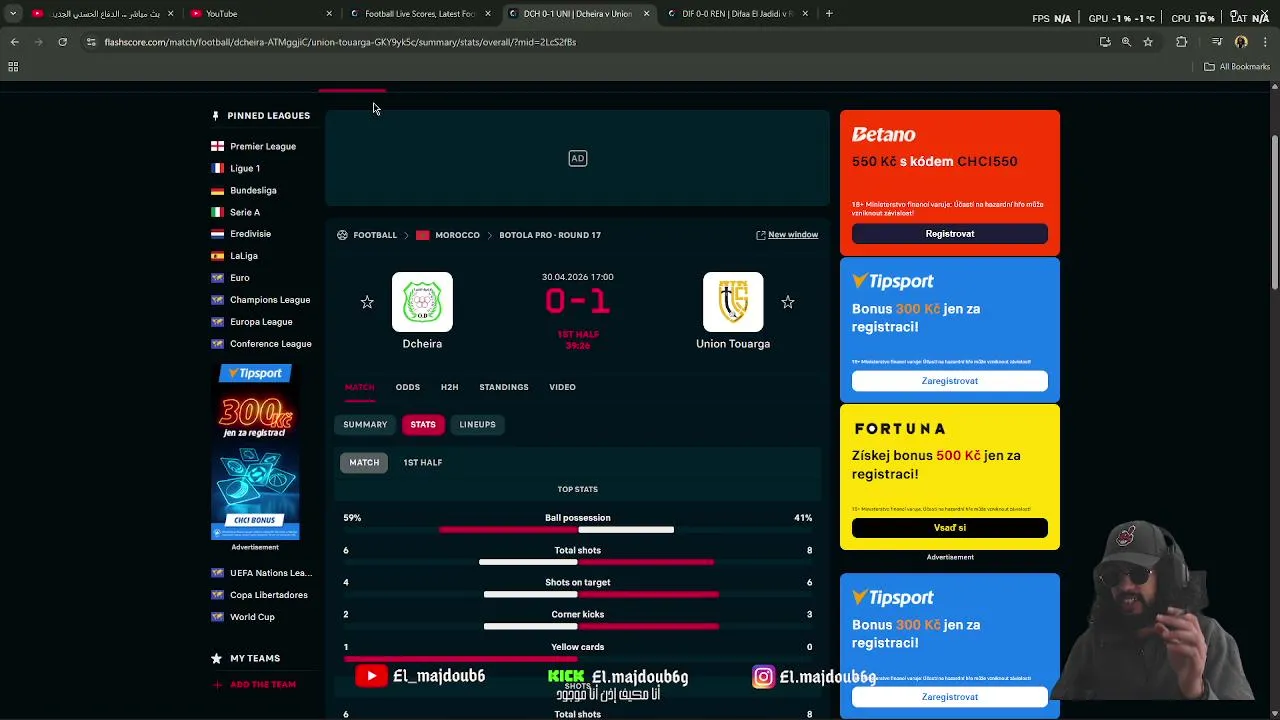Select the ODDS tab
1280x720 pixels.
coord(407,387)
